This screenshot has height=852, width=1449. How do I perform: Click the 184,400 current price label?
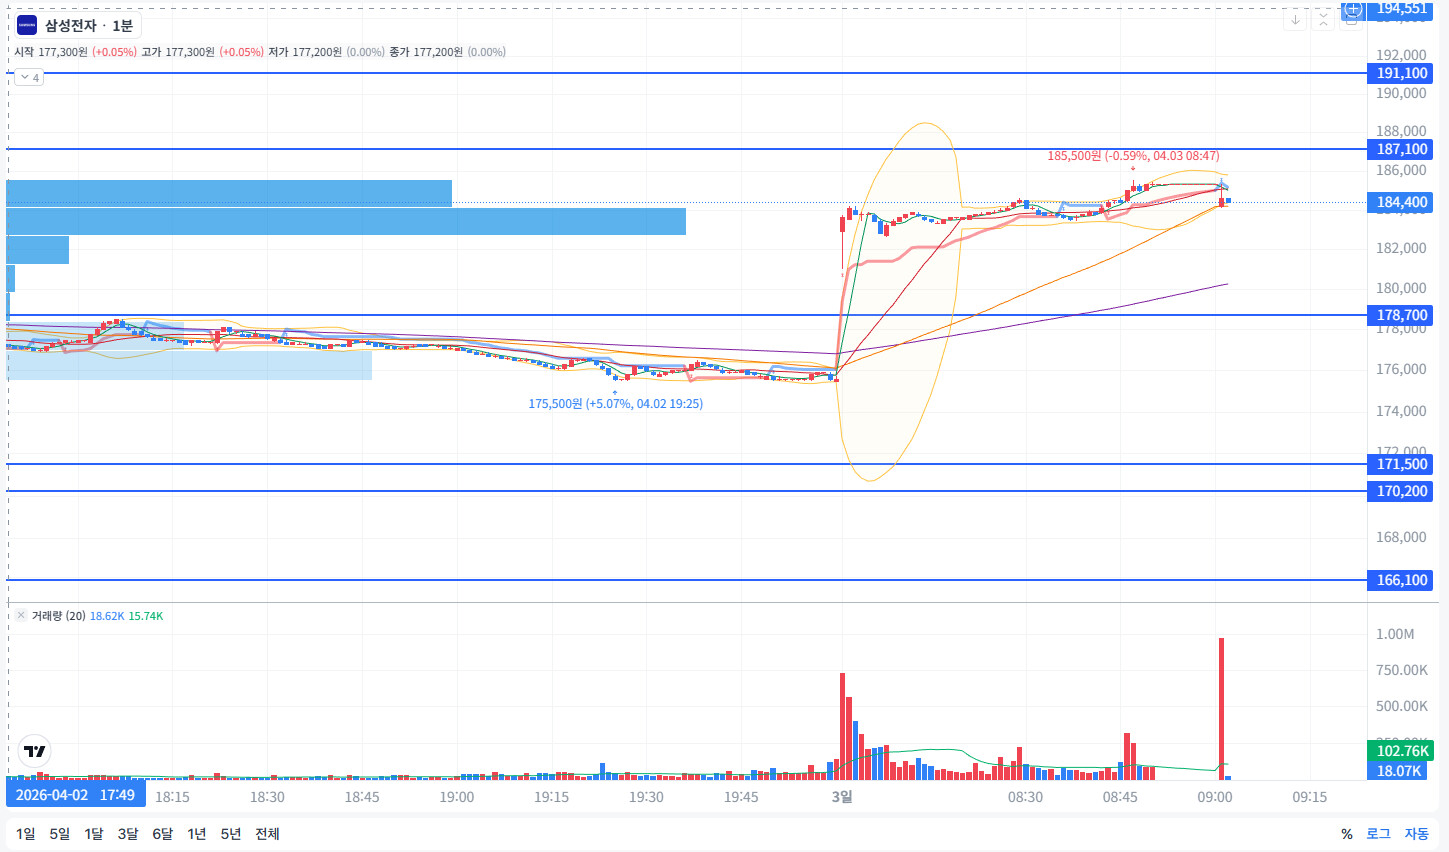click(x=1401, y=202)
